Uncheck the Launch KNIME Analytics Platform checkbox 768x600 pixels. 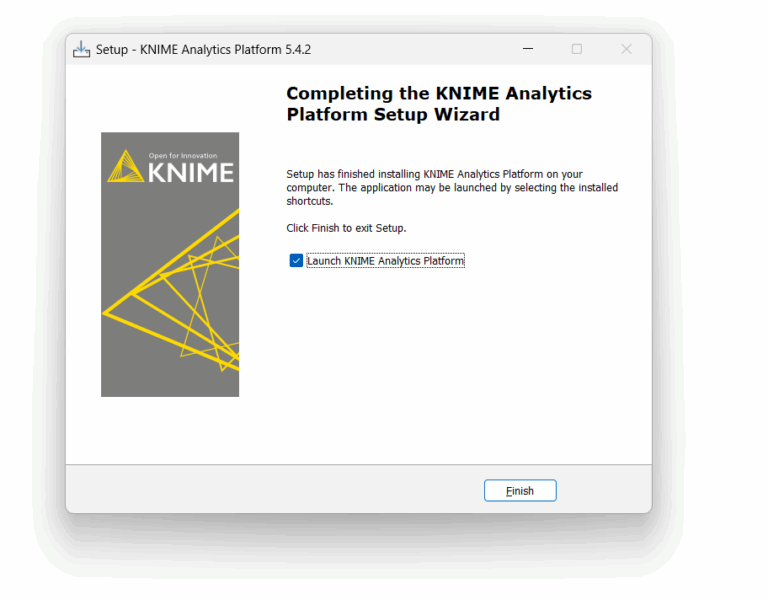click(x=296, y=261)
